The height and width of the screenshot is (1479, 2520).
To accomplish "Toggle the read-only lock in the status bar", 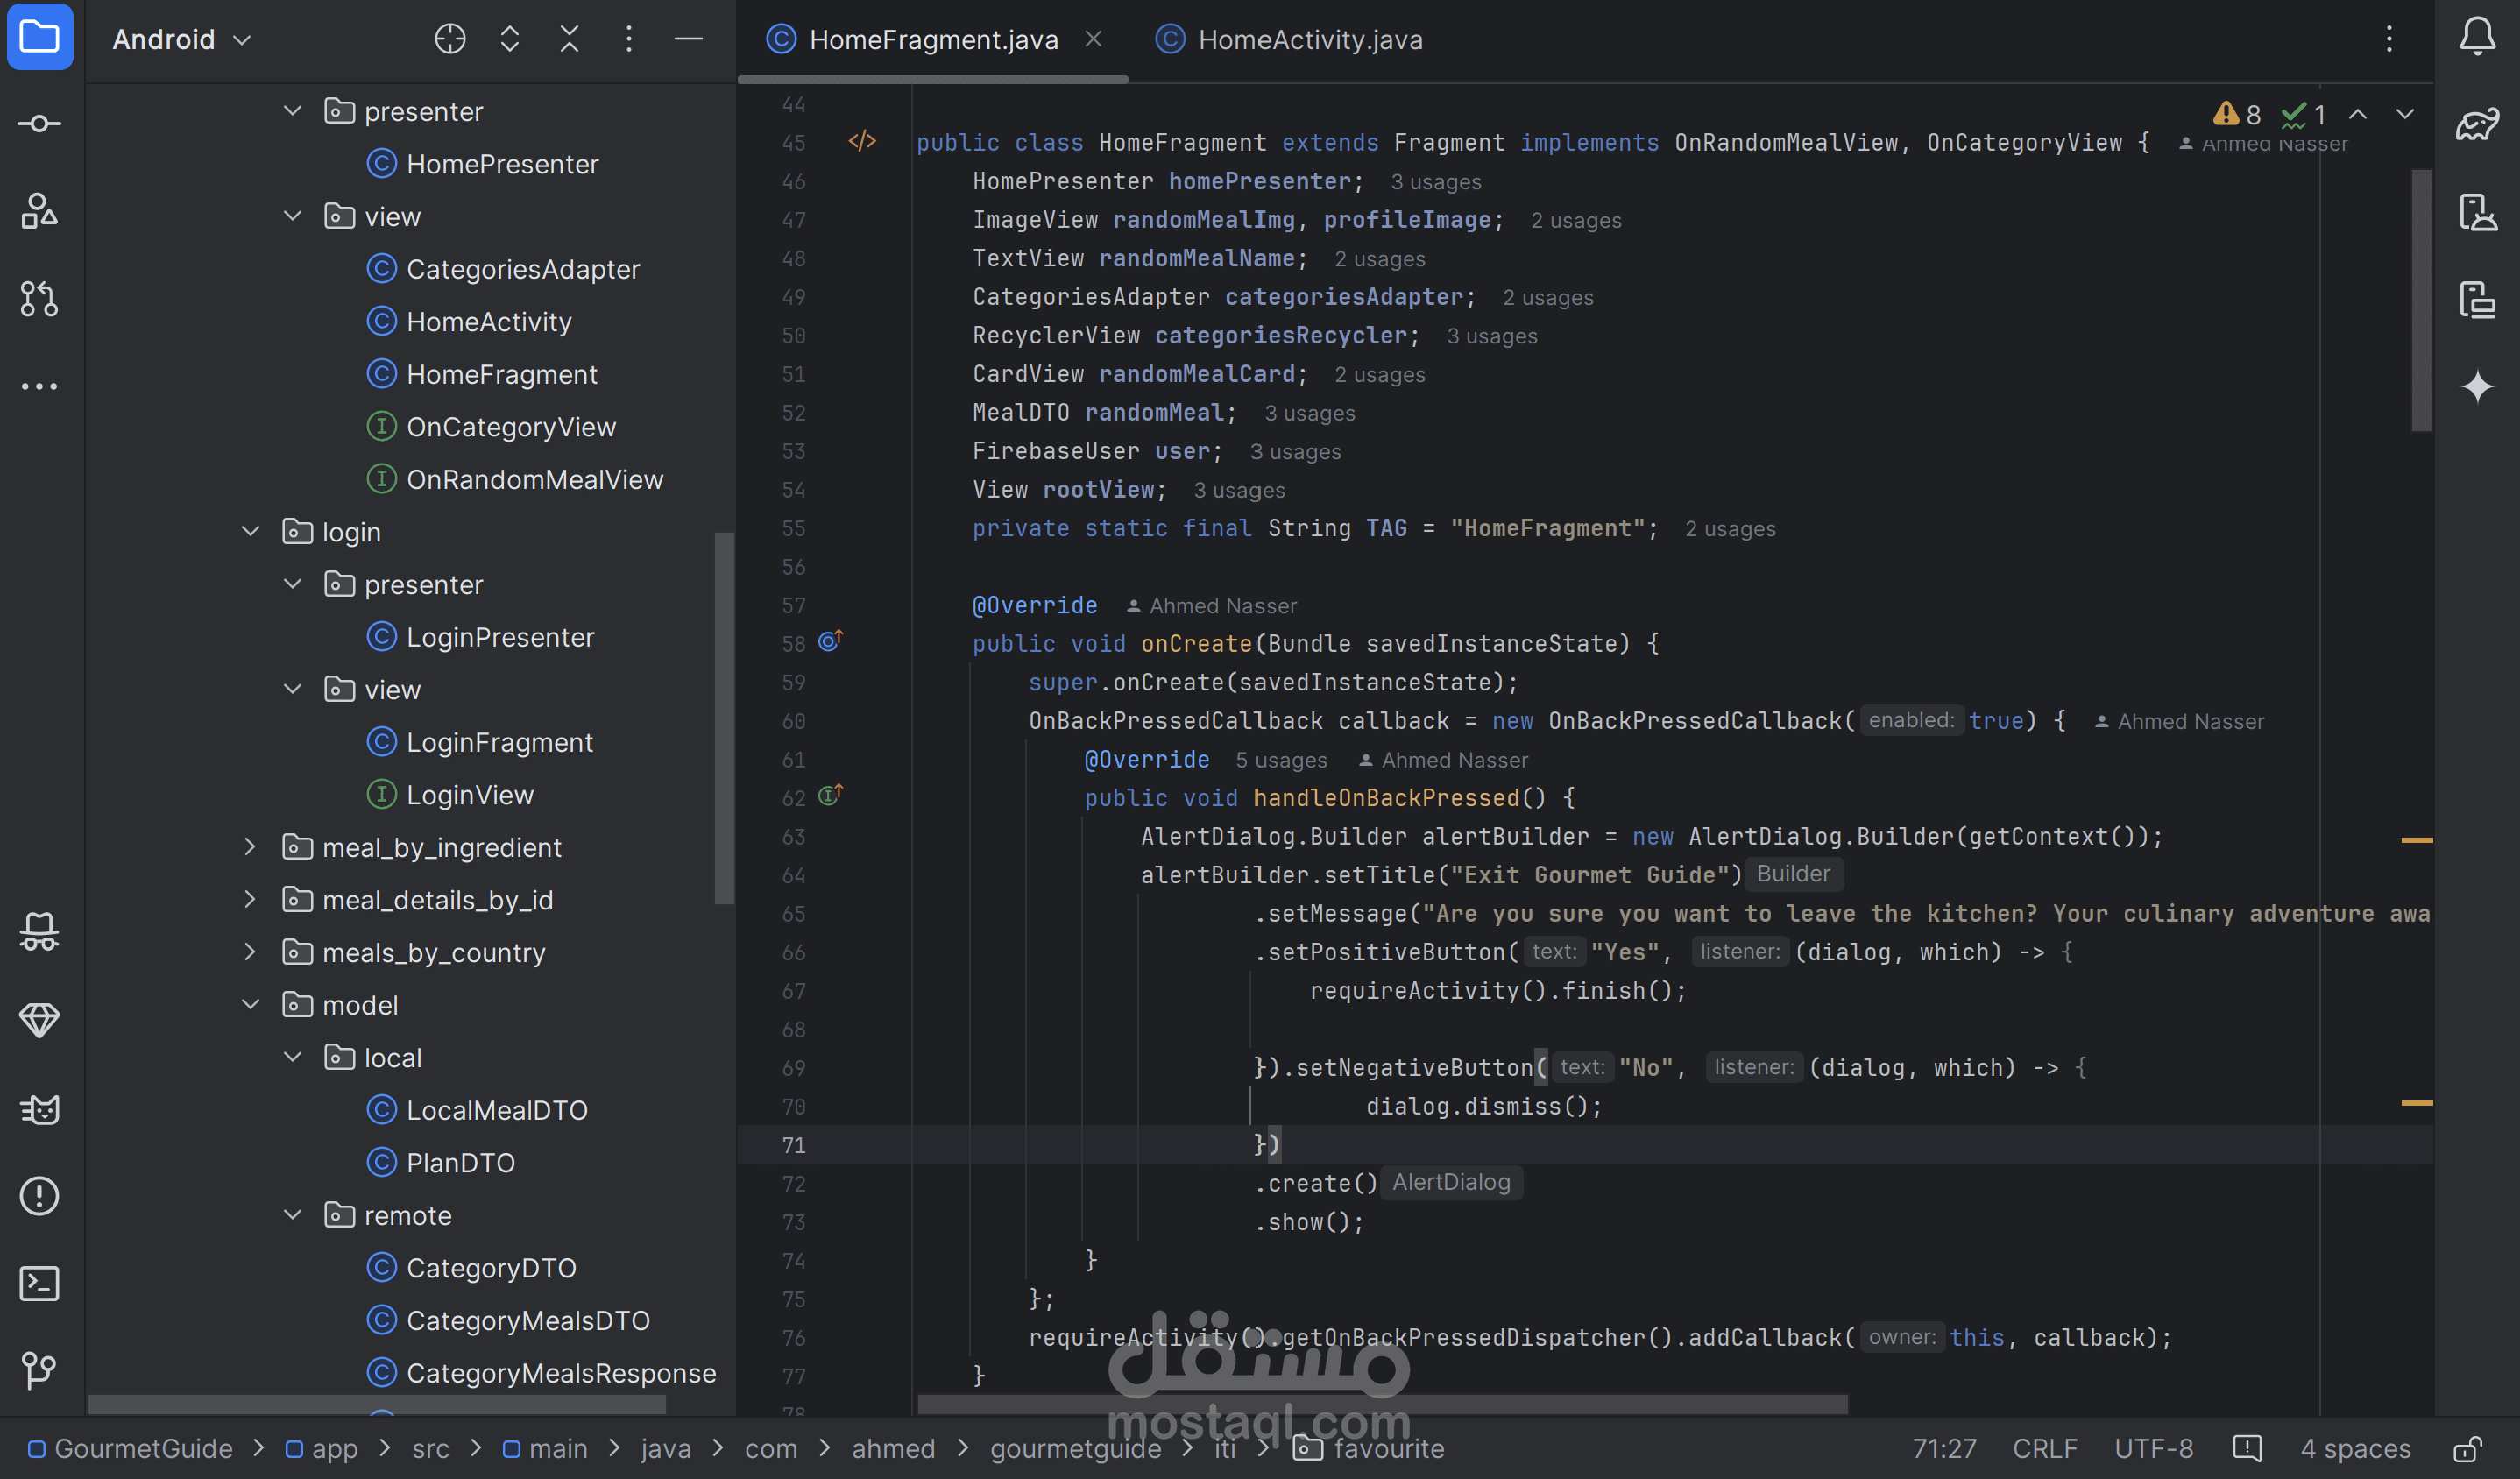I will pos(2467,1449).
